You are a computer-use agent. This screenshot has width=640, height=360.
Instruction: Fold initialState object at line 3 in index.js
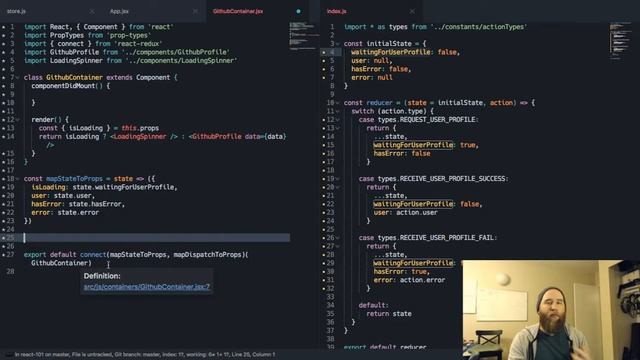(x=338, y=44)
